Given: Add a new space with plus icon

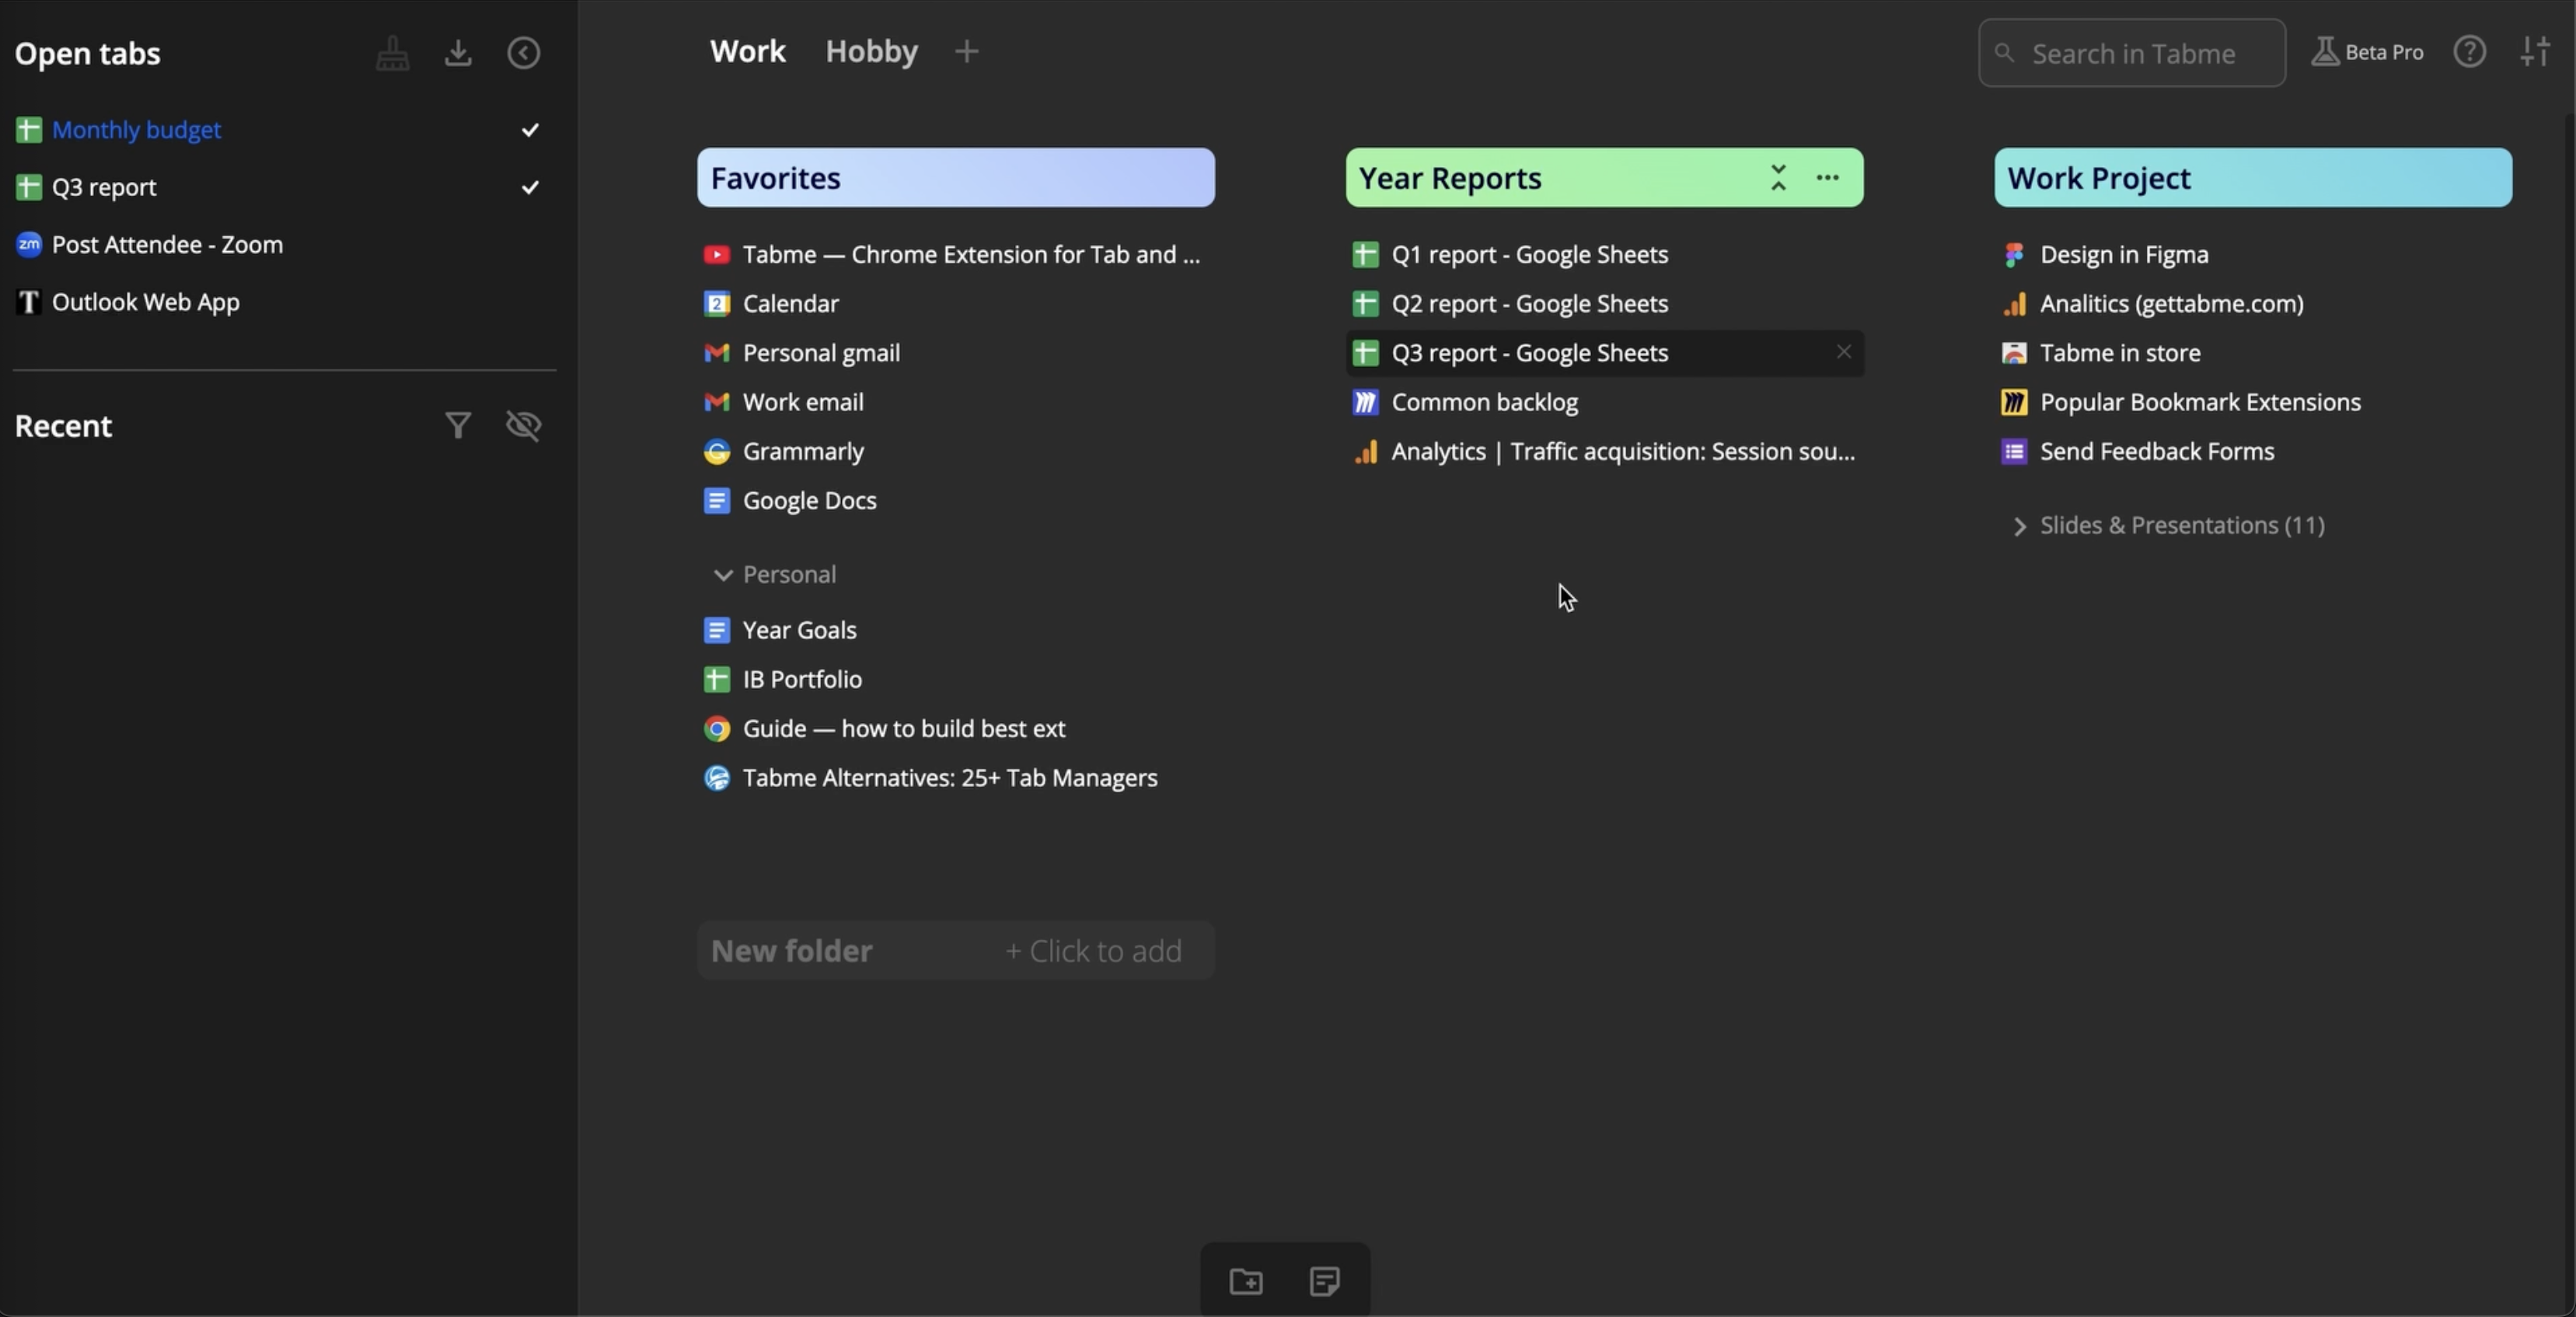Looking at the screenshot, I should click(966, 51).
